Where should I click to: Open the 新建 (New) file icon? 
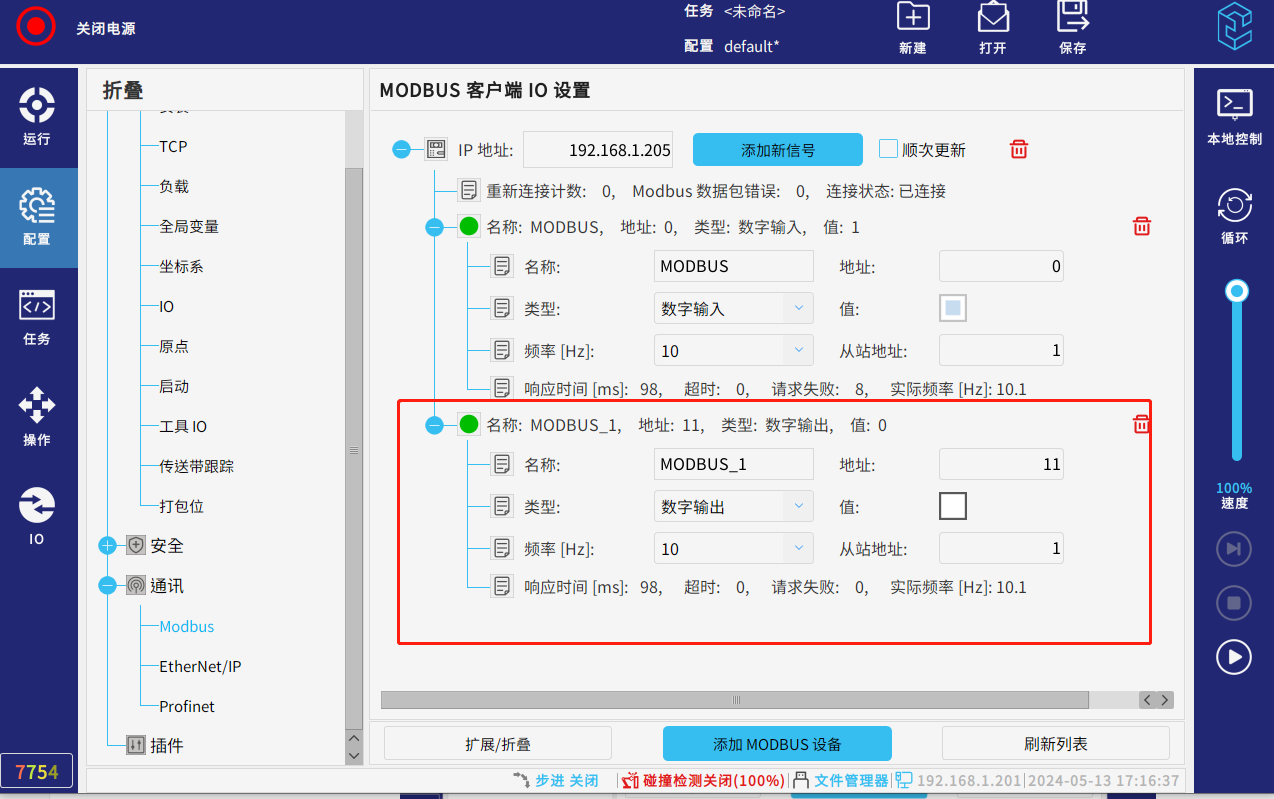(x=912, y=18)
